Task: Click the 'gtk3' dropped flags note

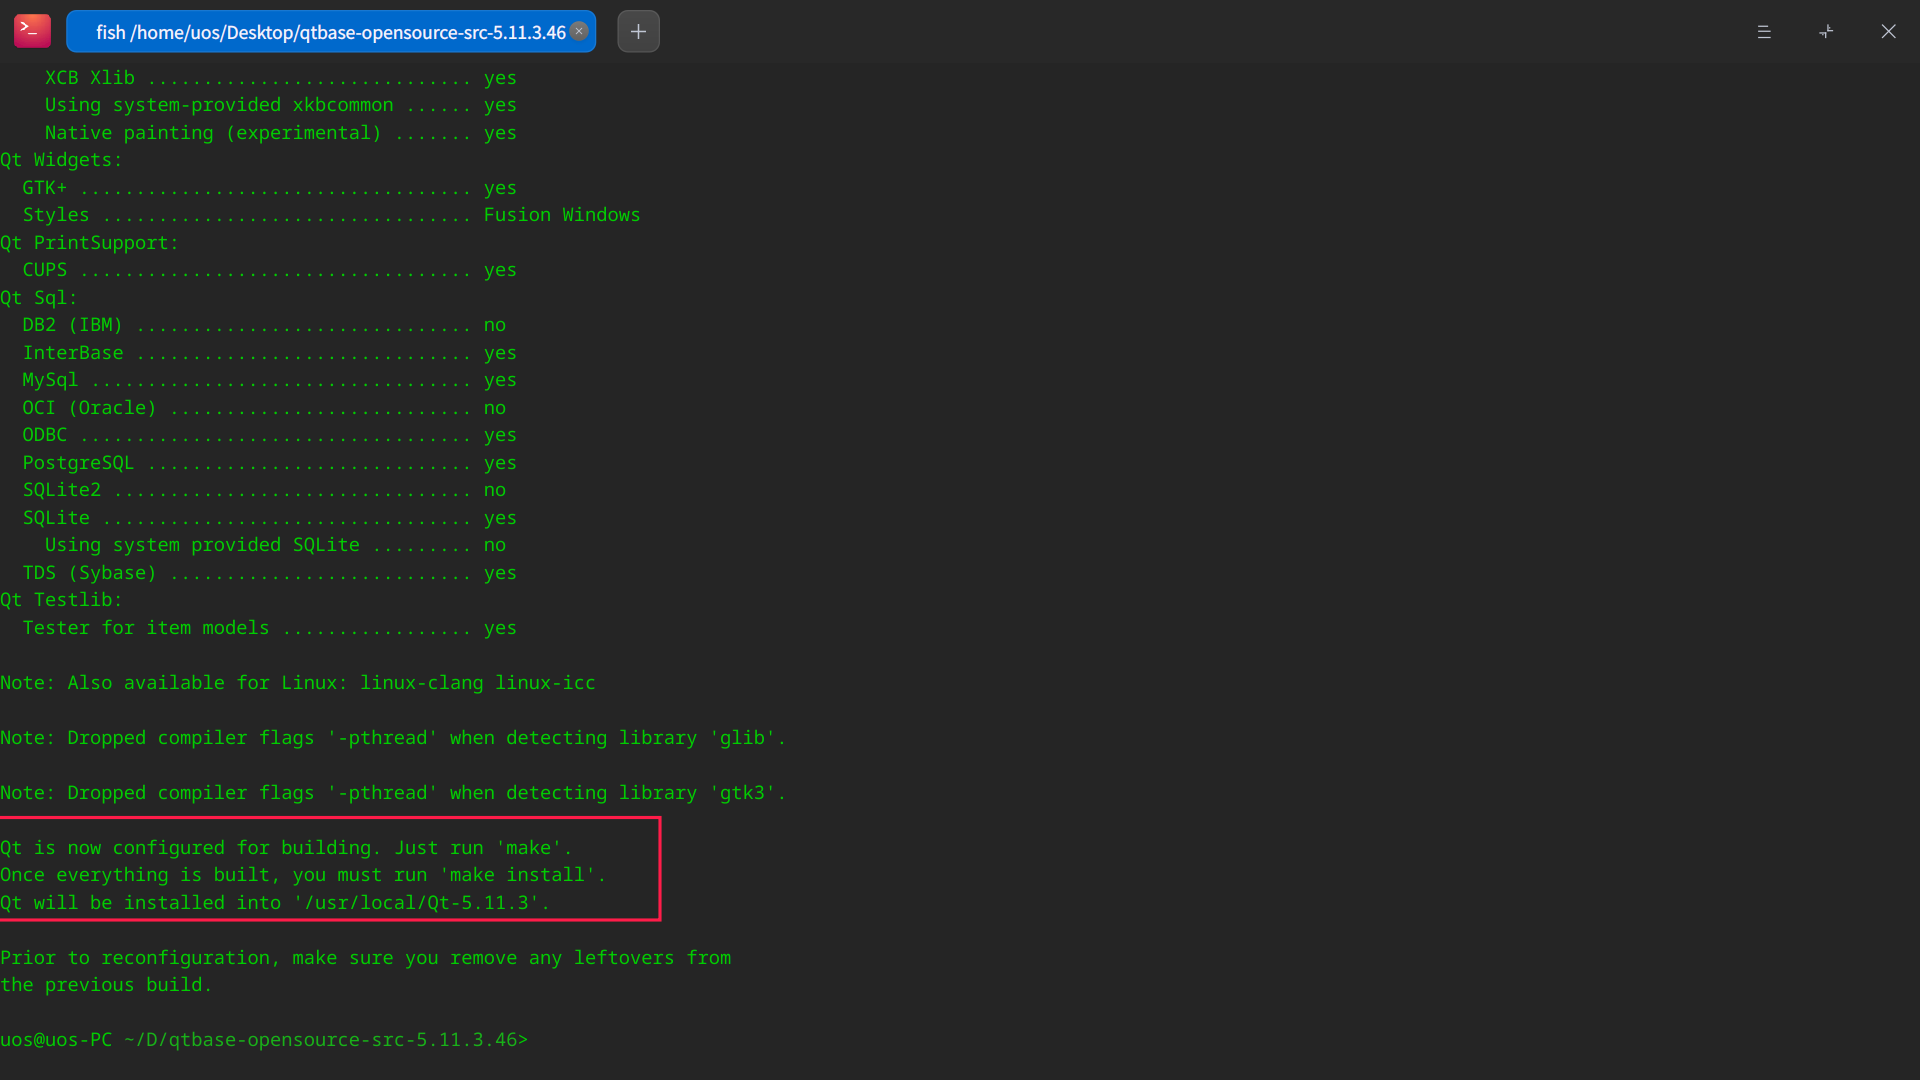Action: (392, 793)
